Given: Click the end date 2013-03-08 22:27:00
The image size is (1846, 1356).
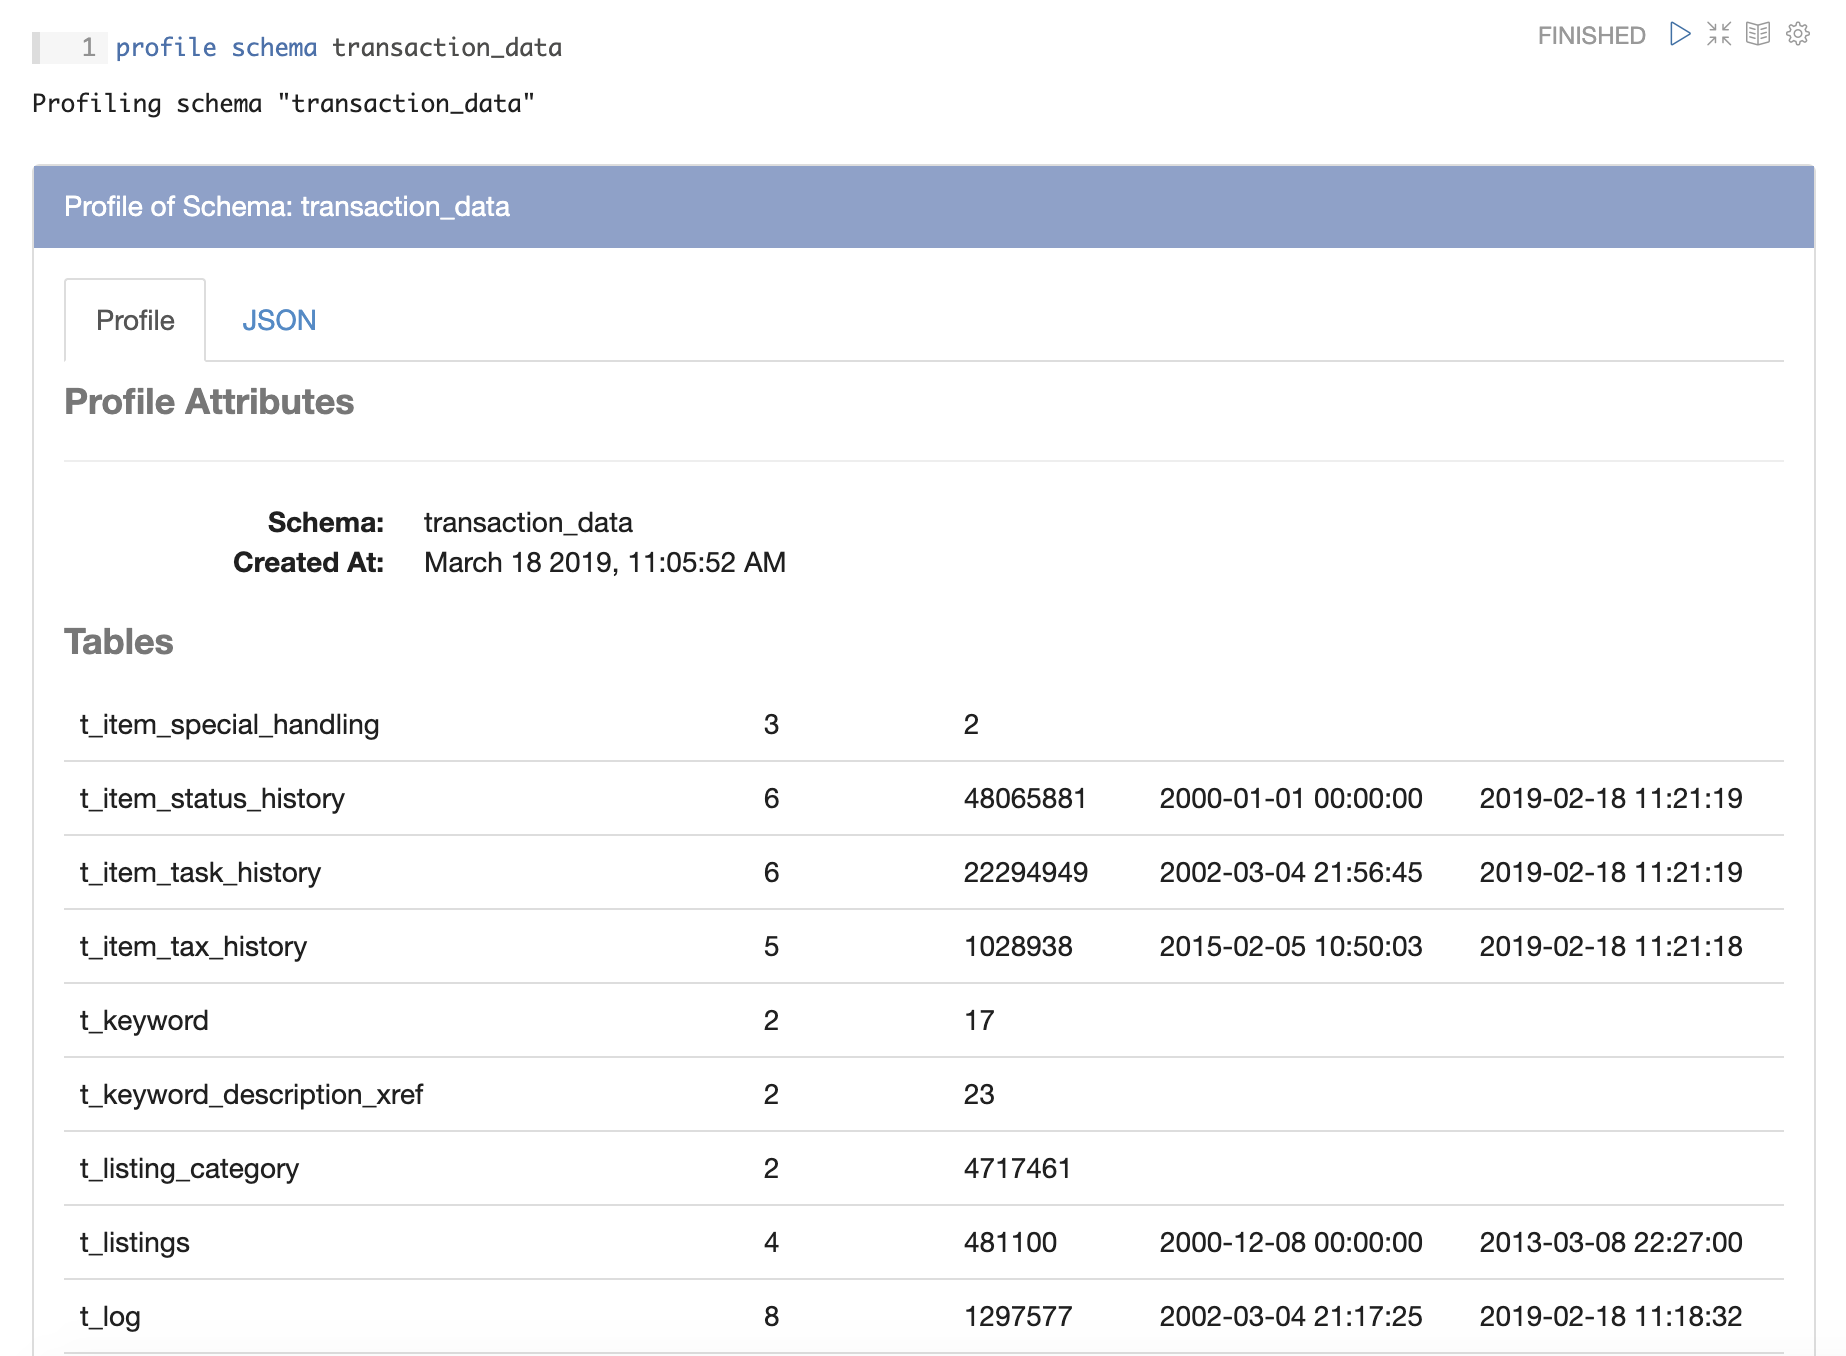Looking at the screenshot, I should click(x=1611, y=1242).
